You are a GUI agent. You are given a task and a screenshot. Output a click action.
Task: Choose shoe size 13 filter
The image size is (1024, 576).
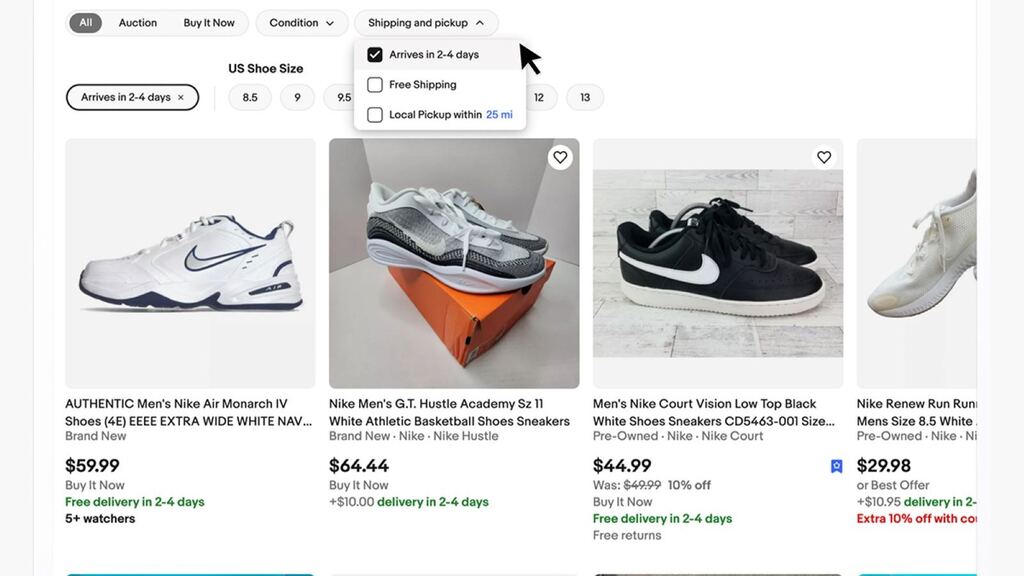coord(585,98)
